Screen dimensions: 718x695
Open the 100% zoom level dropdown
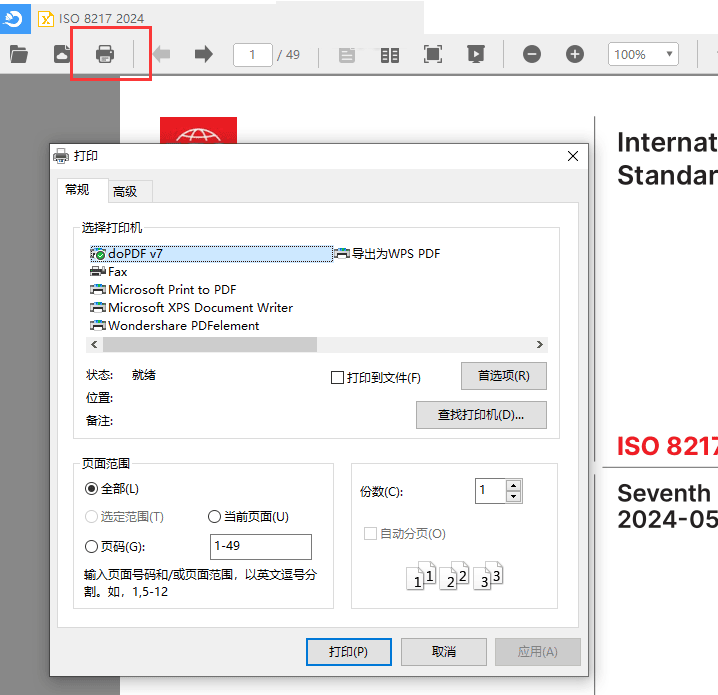point(642,55)
